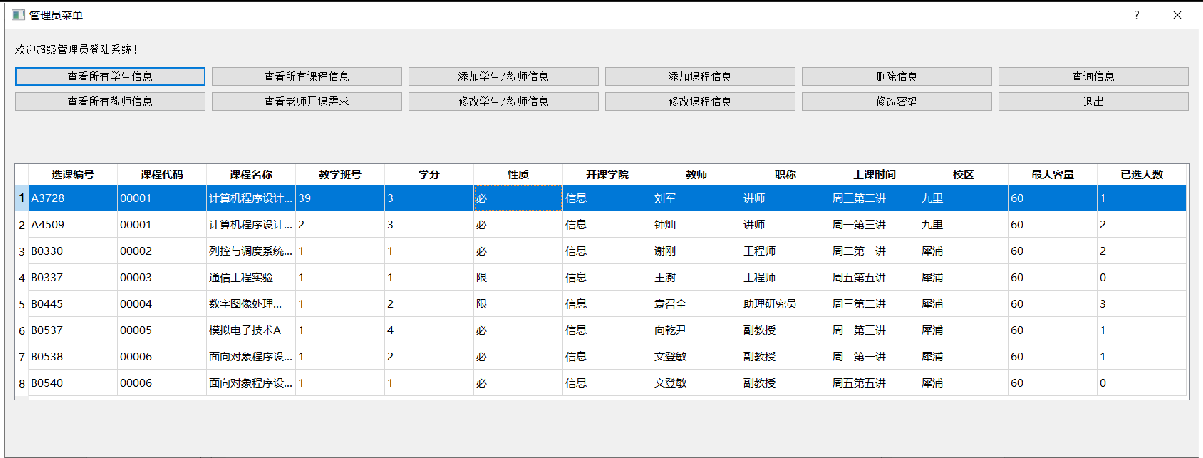
Task: Click the 职称 column header
Action: (x=785, y=174)
